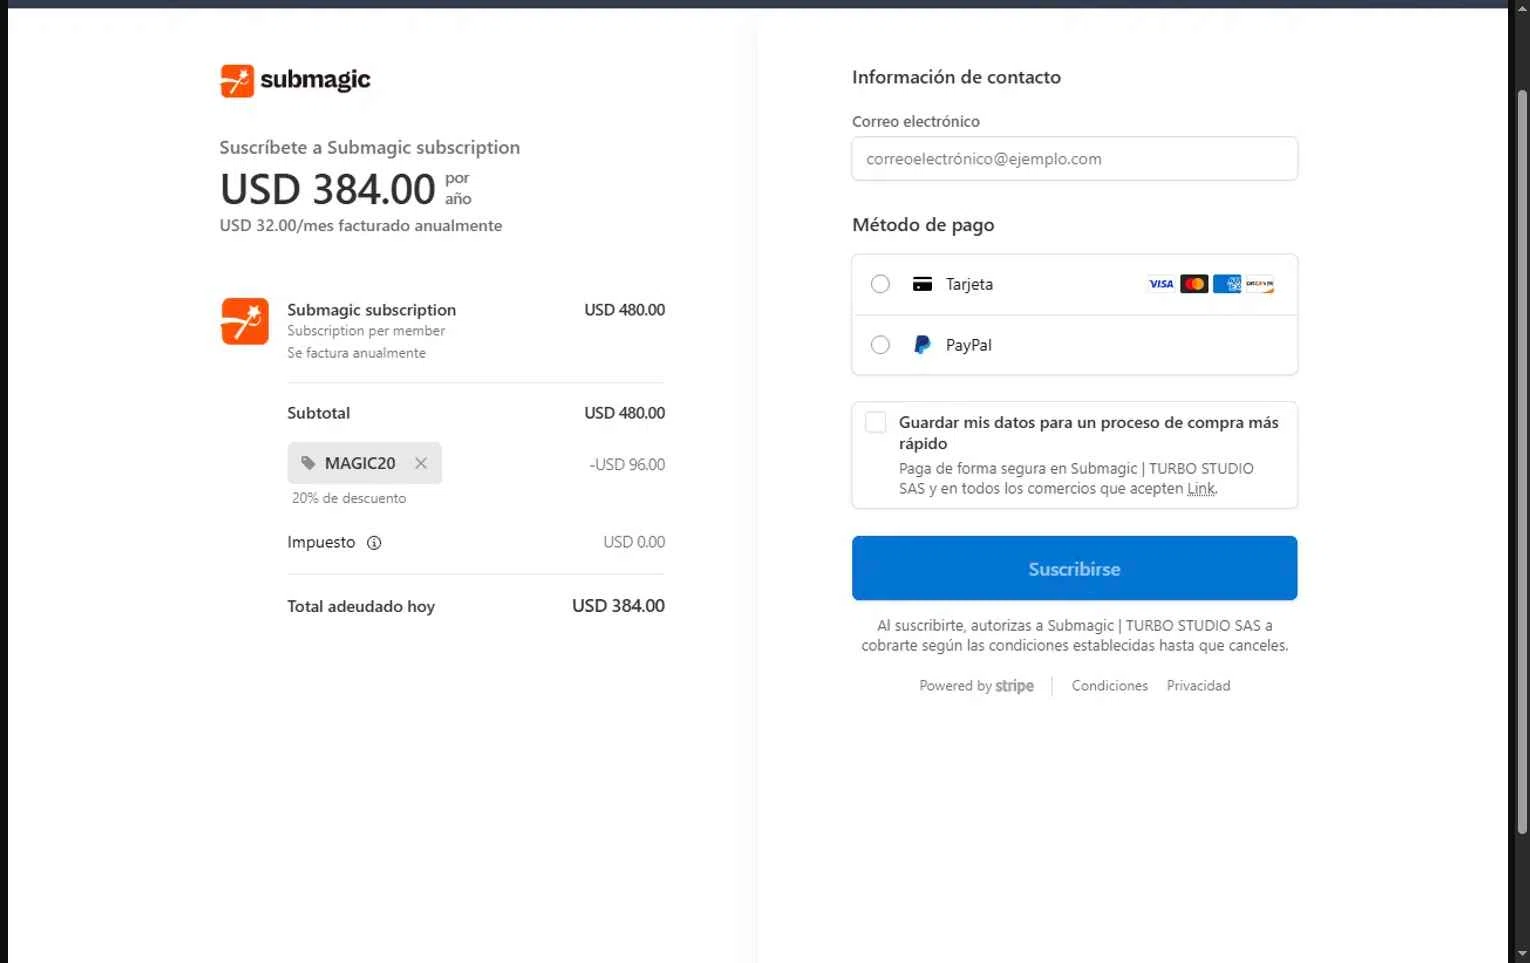The width and height of the screenshot is (1530, 963).
Task: Click the Submagic logo in header
Action: (295, 80)
